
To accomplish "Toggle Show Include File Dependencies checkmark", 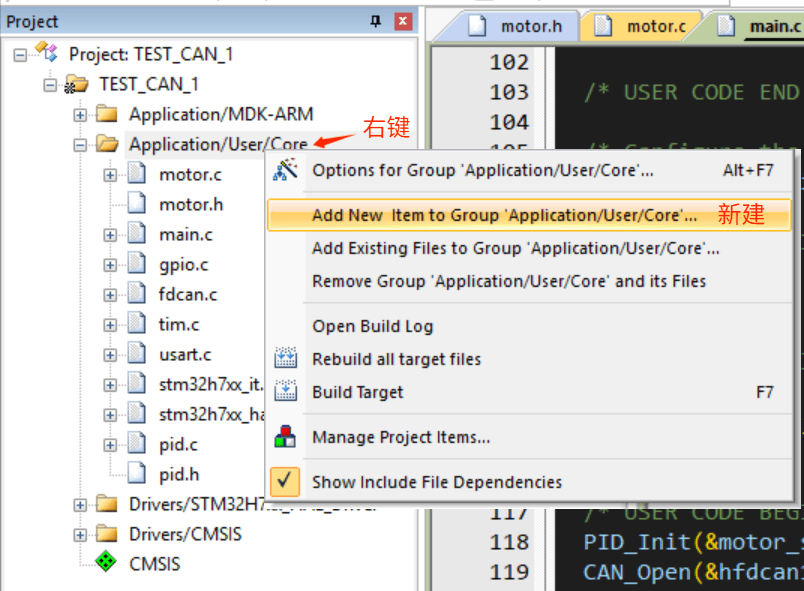I will click(286, 481).
